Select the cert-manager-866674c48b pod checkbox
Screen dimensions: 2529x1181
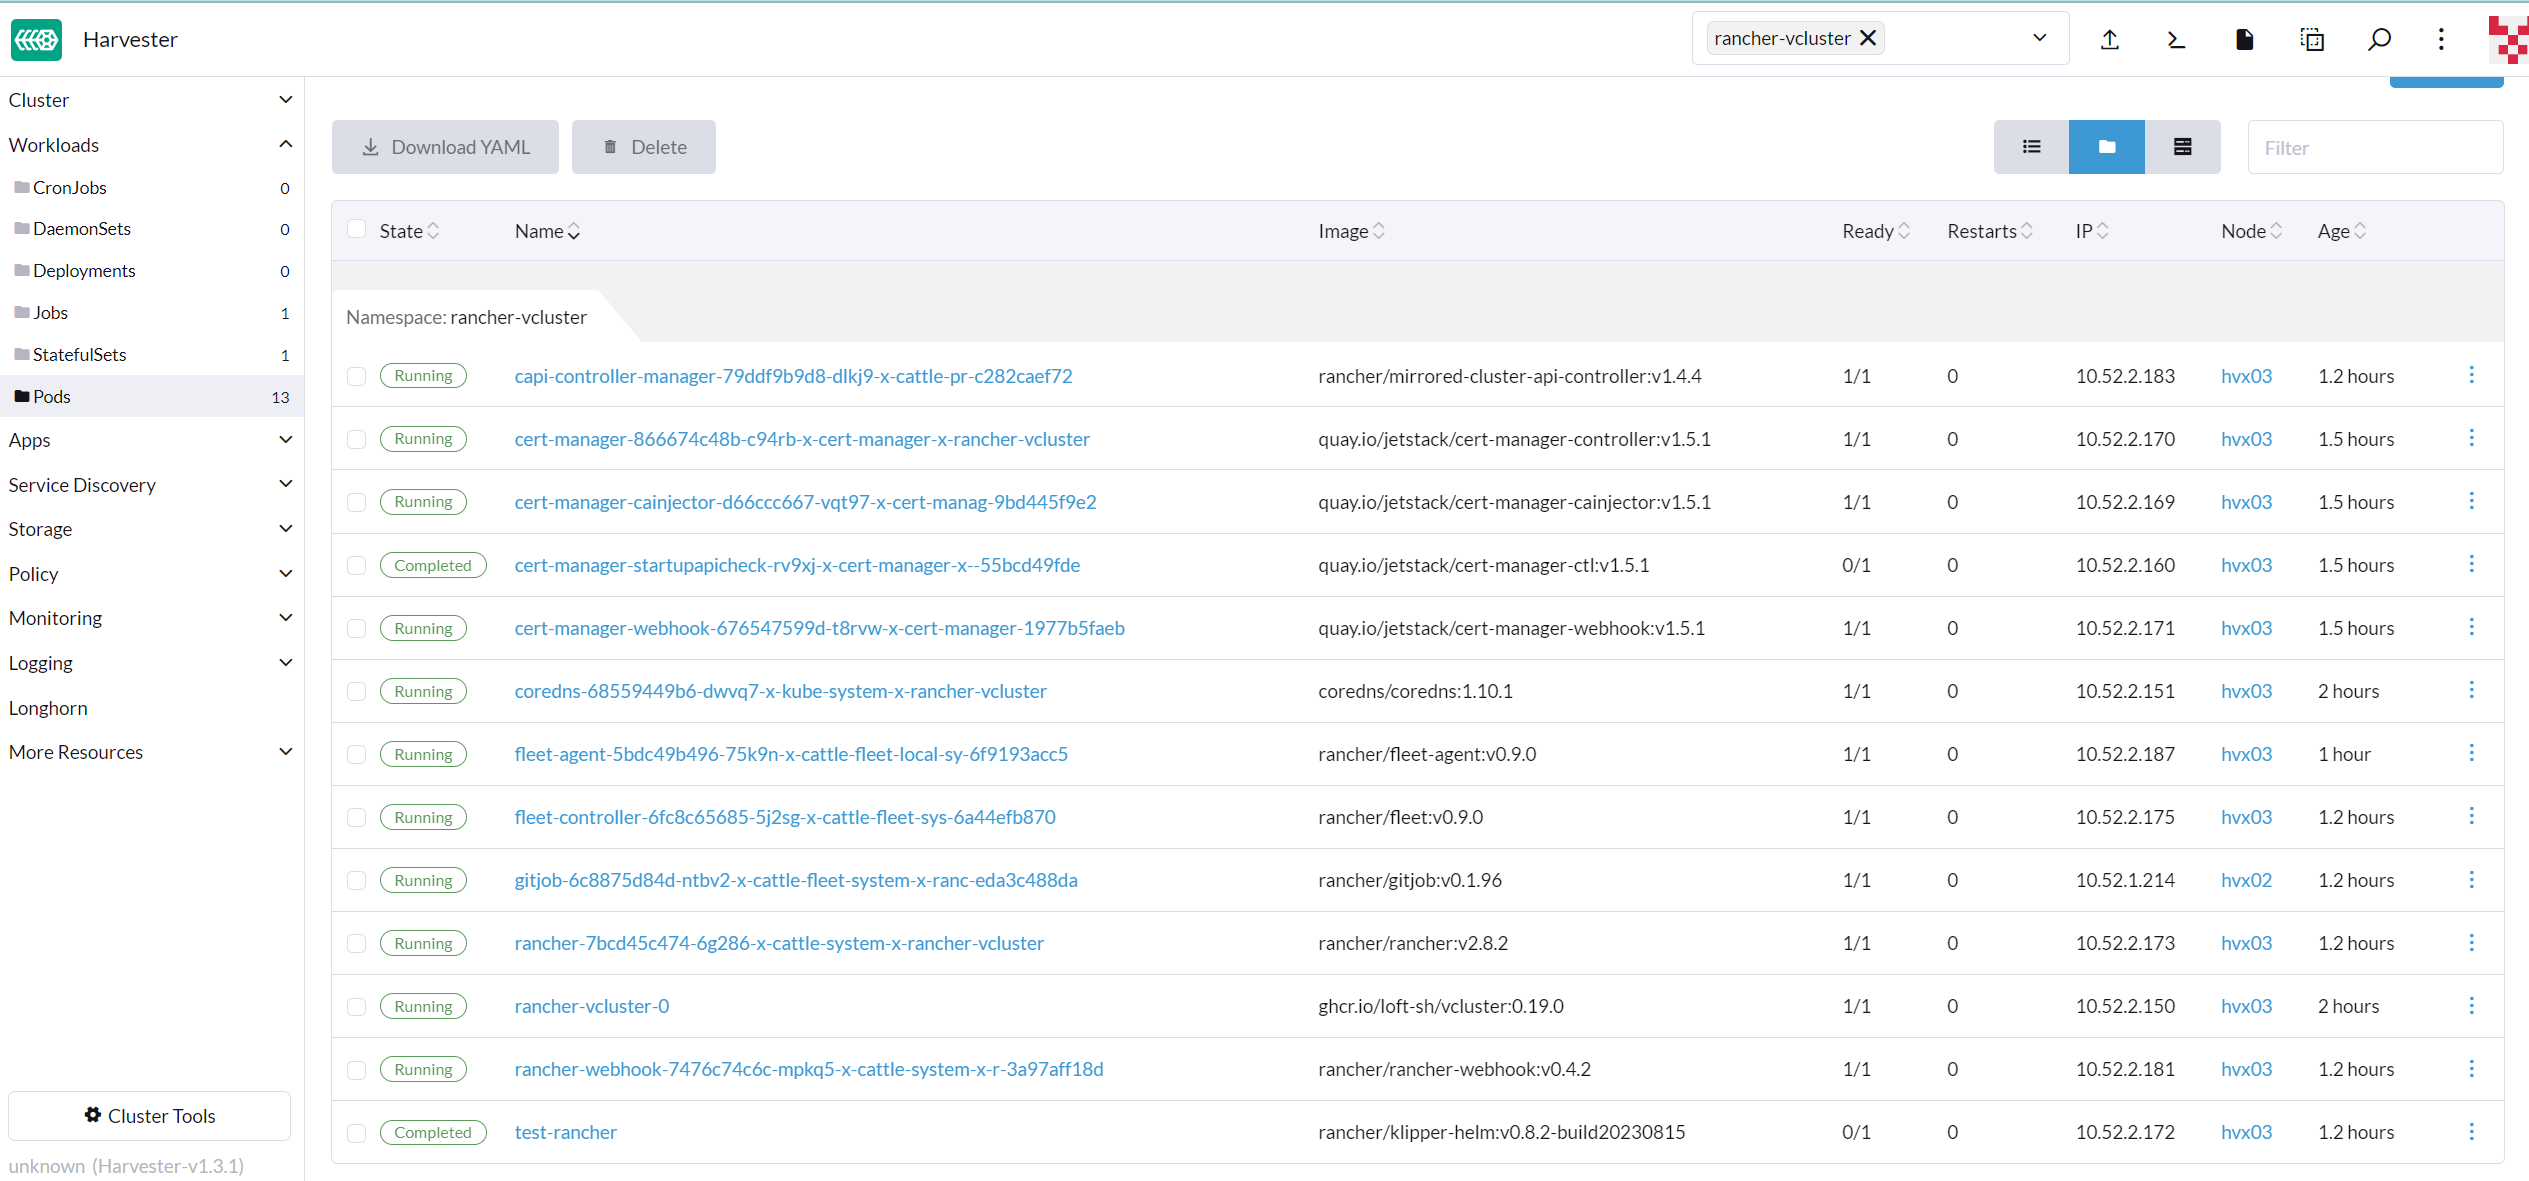click(x=356, y=439)
